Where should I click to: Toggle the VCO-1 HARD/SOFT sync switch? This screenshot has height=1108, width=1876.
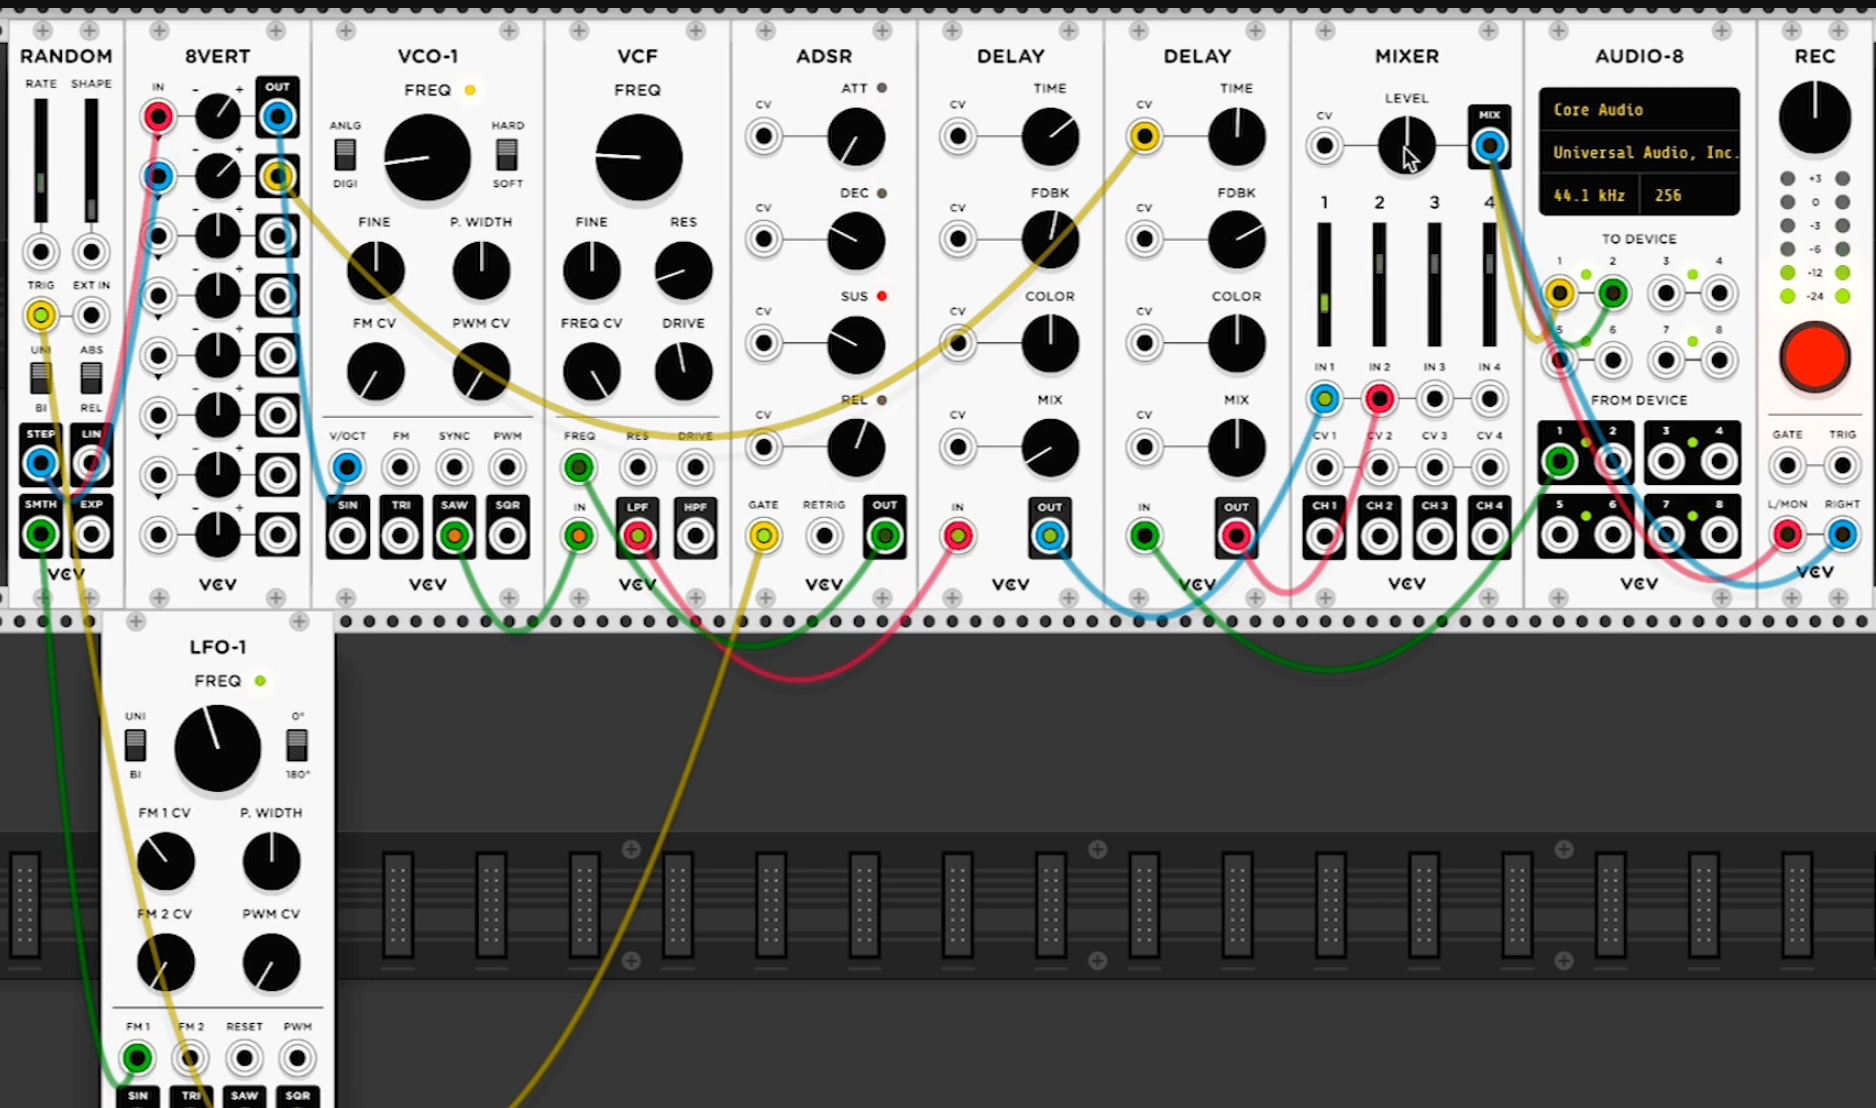(x=507, y=155)
